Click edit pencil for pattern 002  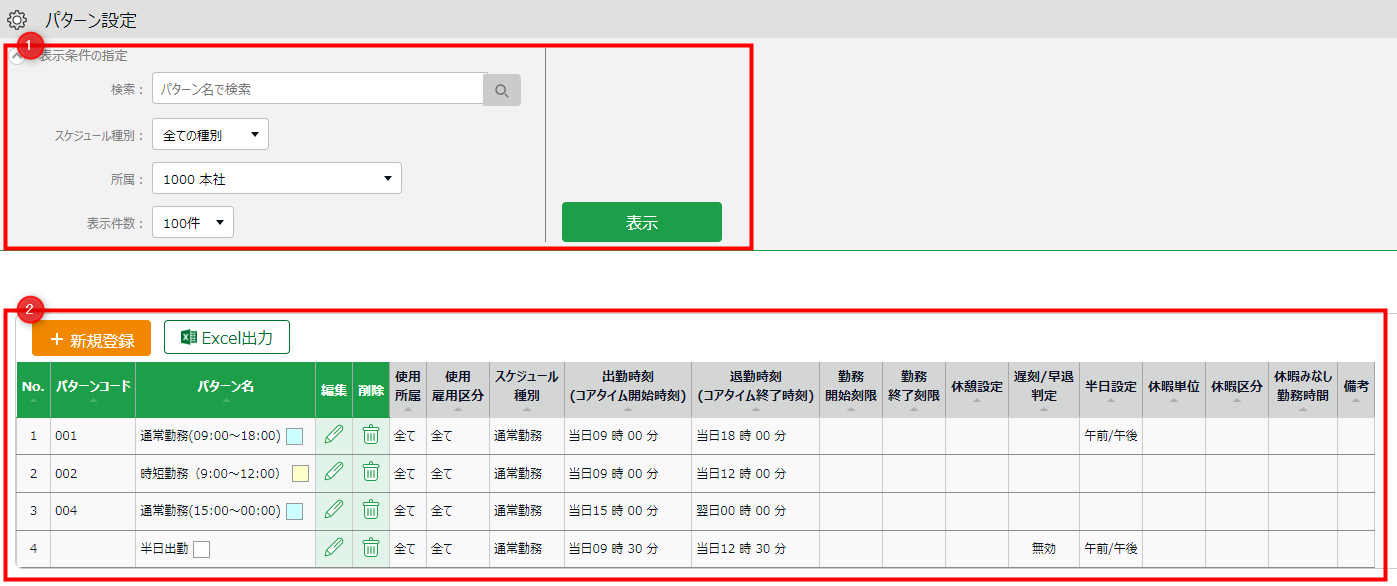pyautogui.click(x=334, y=472)
